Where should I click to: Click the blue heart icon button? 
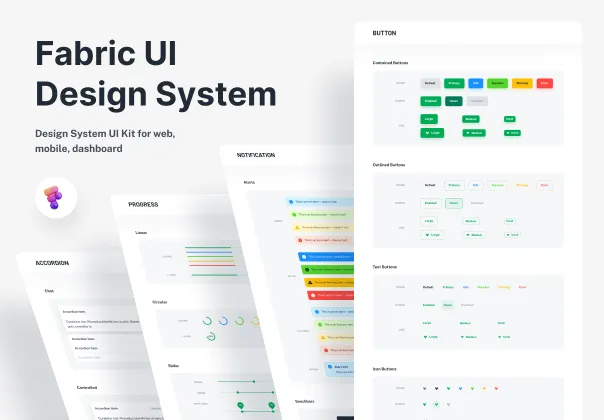460,388
